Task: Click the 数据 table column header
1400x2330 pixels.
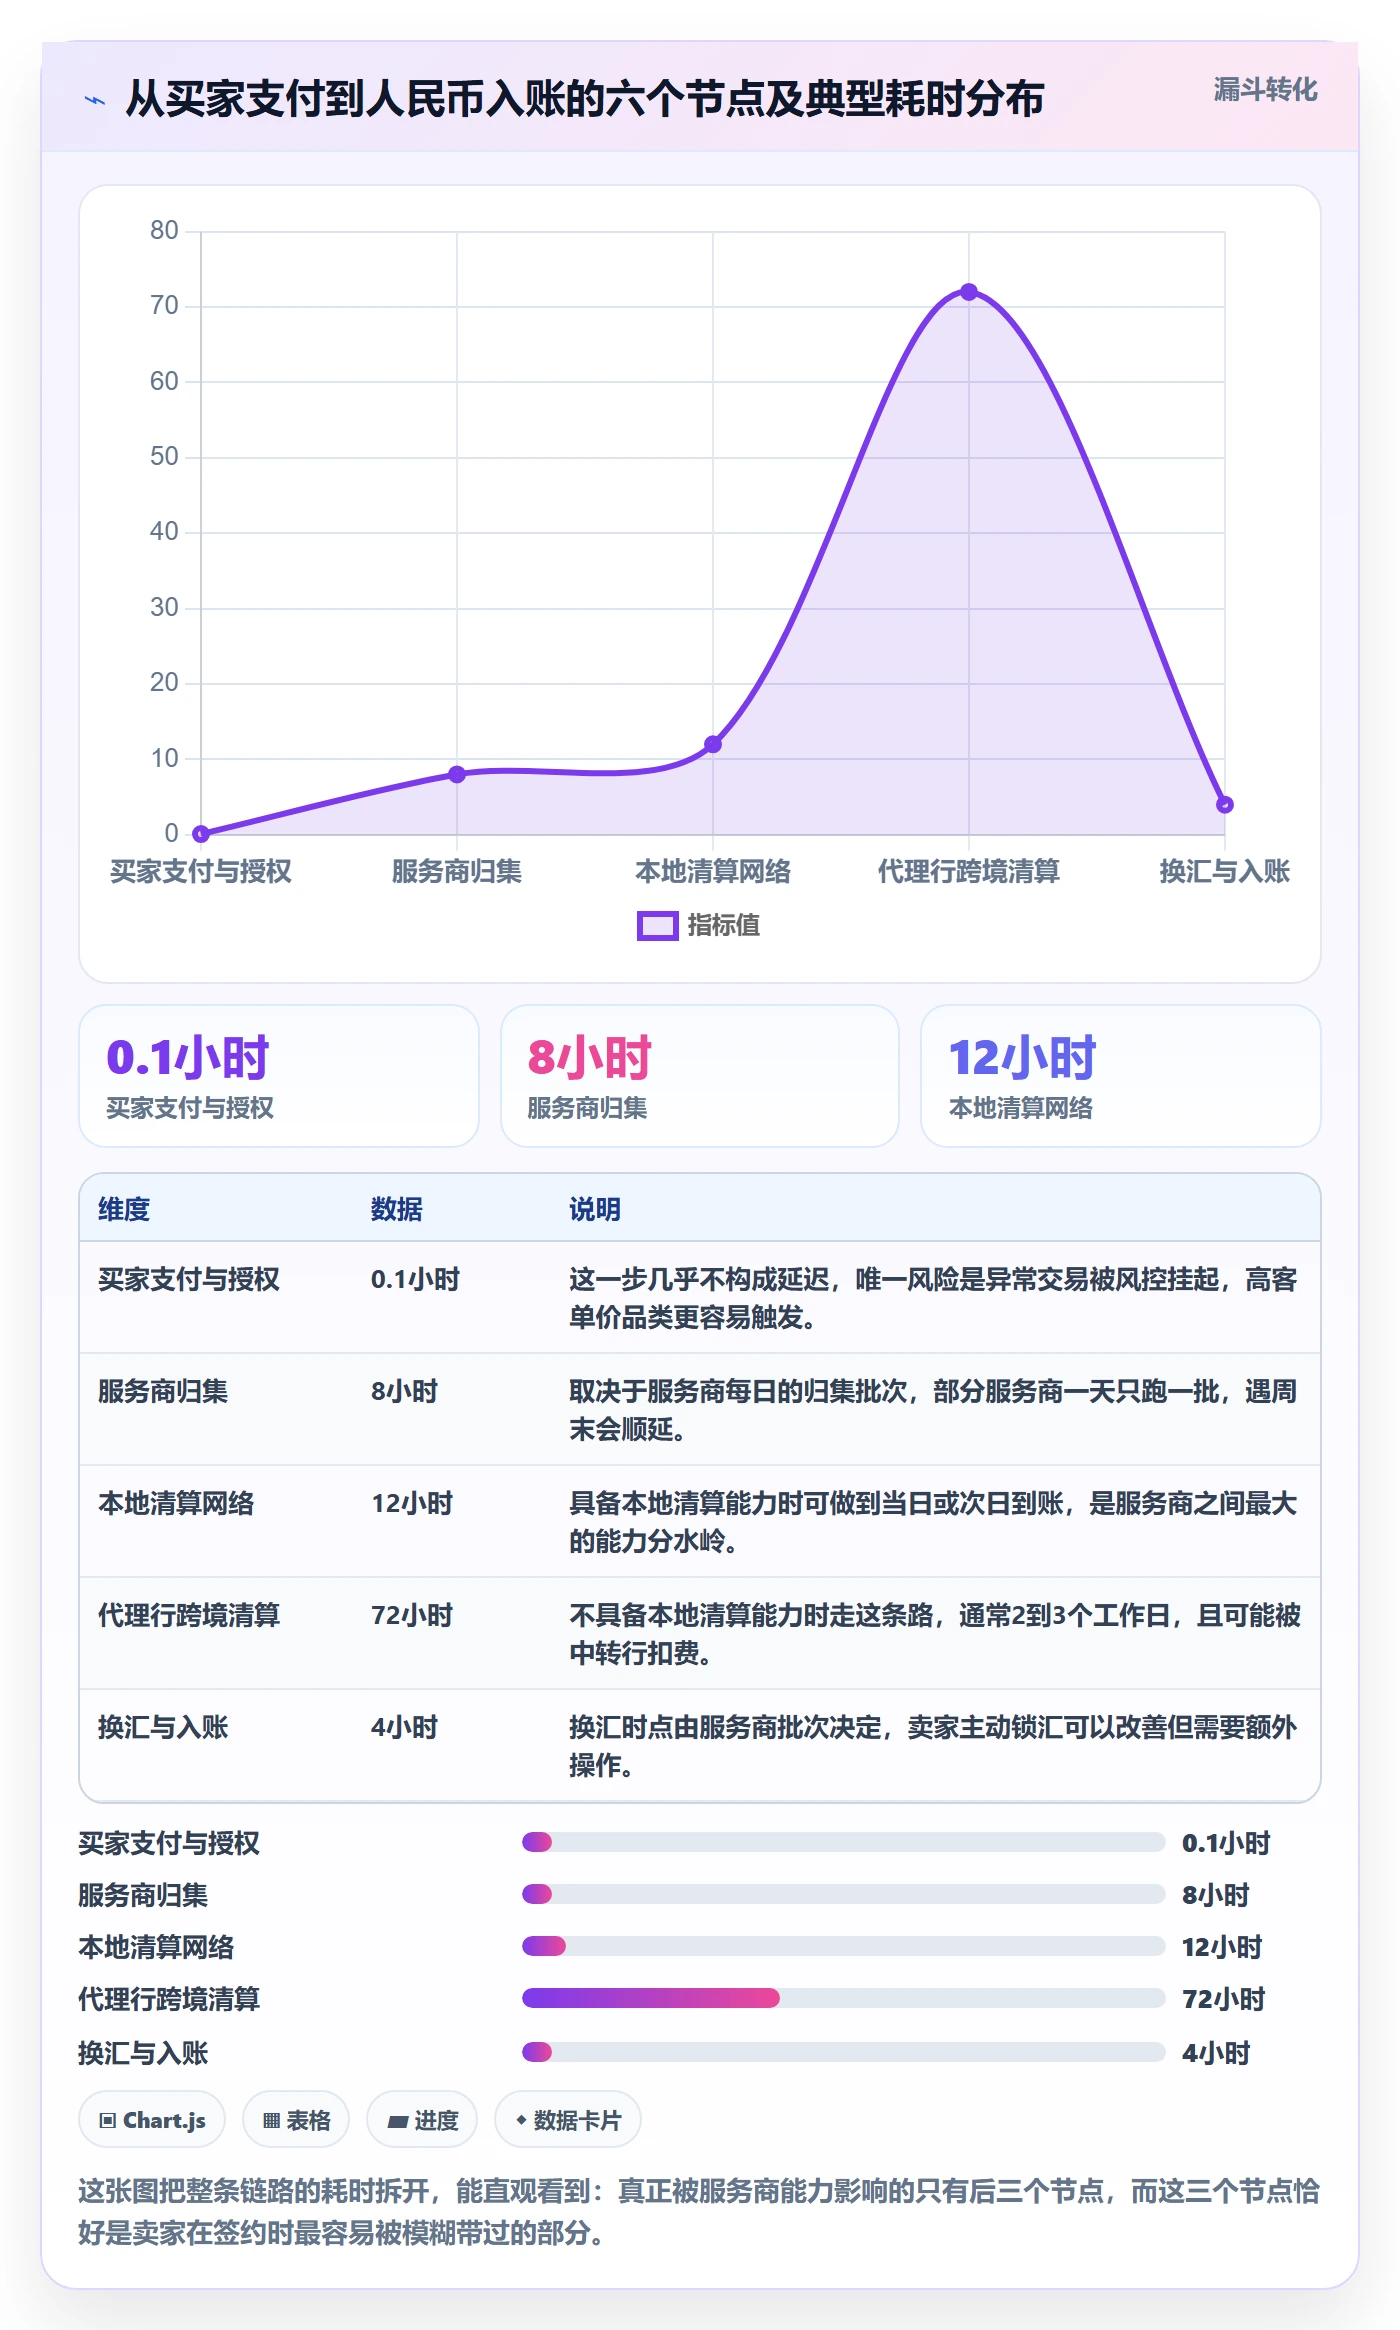Action: pyautogui.click(x=397, y=1209)
